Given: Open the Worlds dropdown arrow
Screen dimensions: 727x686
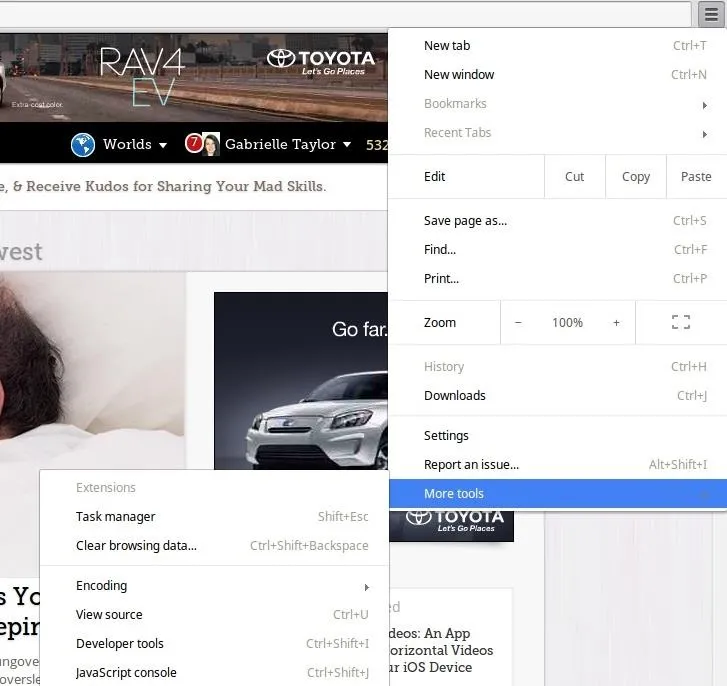Looking at the screenshot, I should coord(163,145).
